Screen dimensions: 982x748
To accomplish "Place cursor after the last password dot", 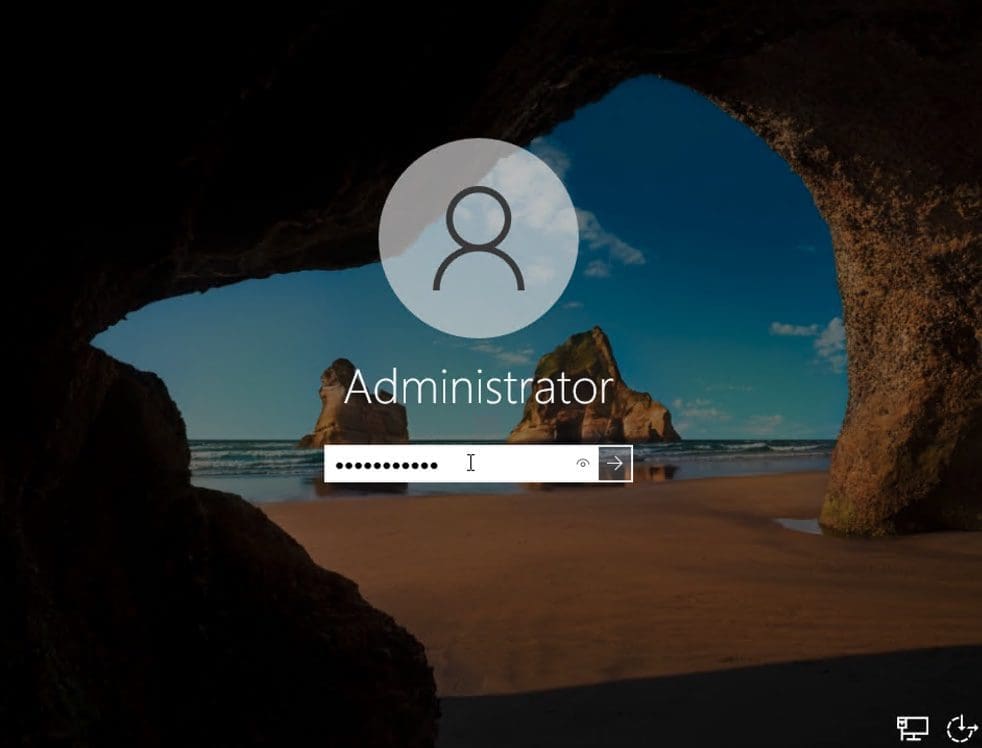I will (x=443, y=464).
